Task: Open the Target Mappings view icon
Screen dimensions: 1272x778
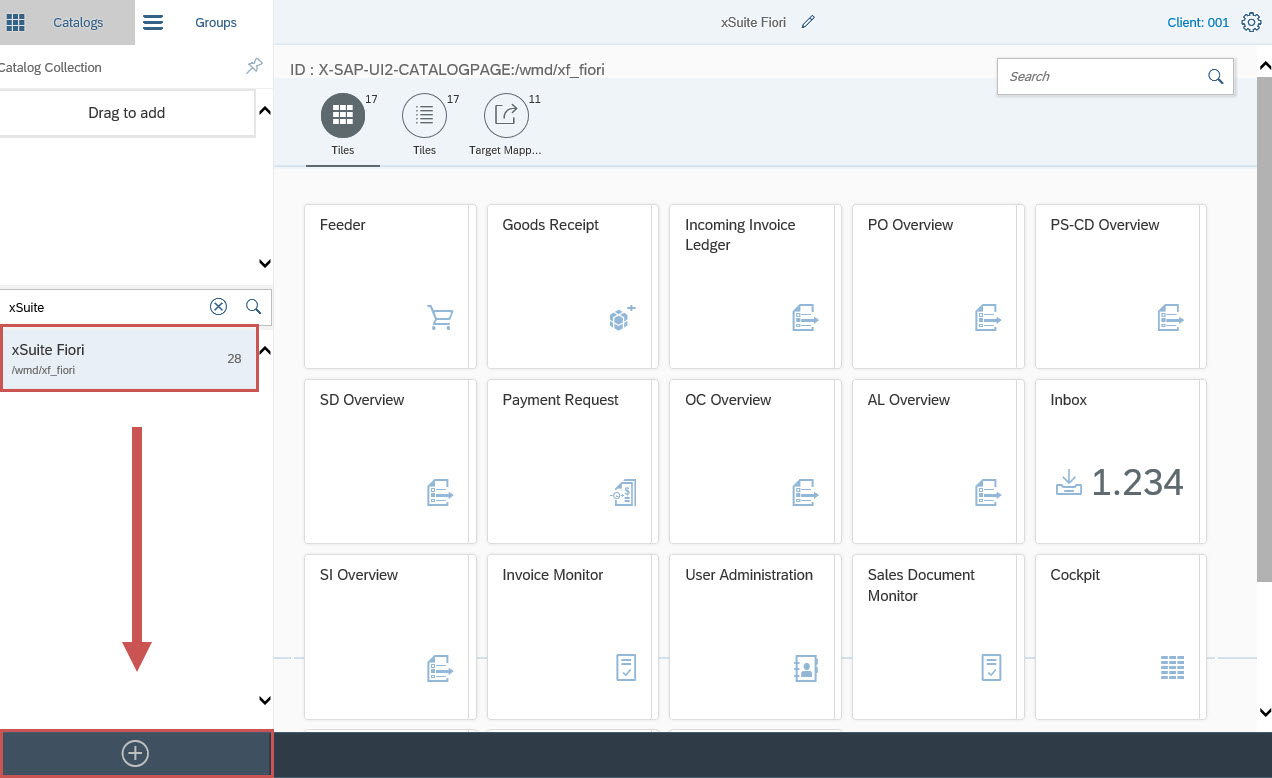Action: click(506, 116)
